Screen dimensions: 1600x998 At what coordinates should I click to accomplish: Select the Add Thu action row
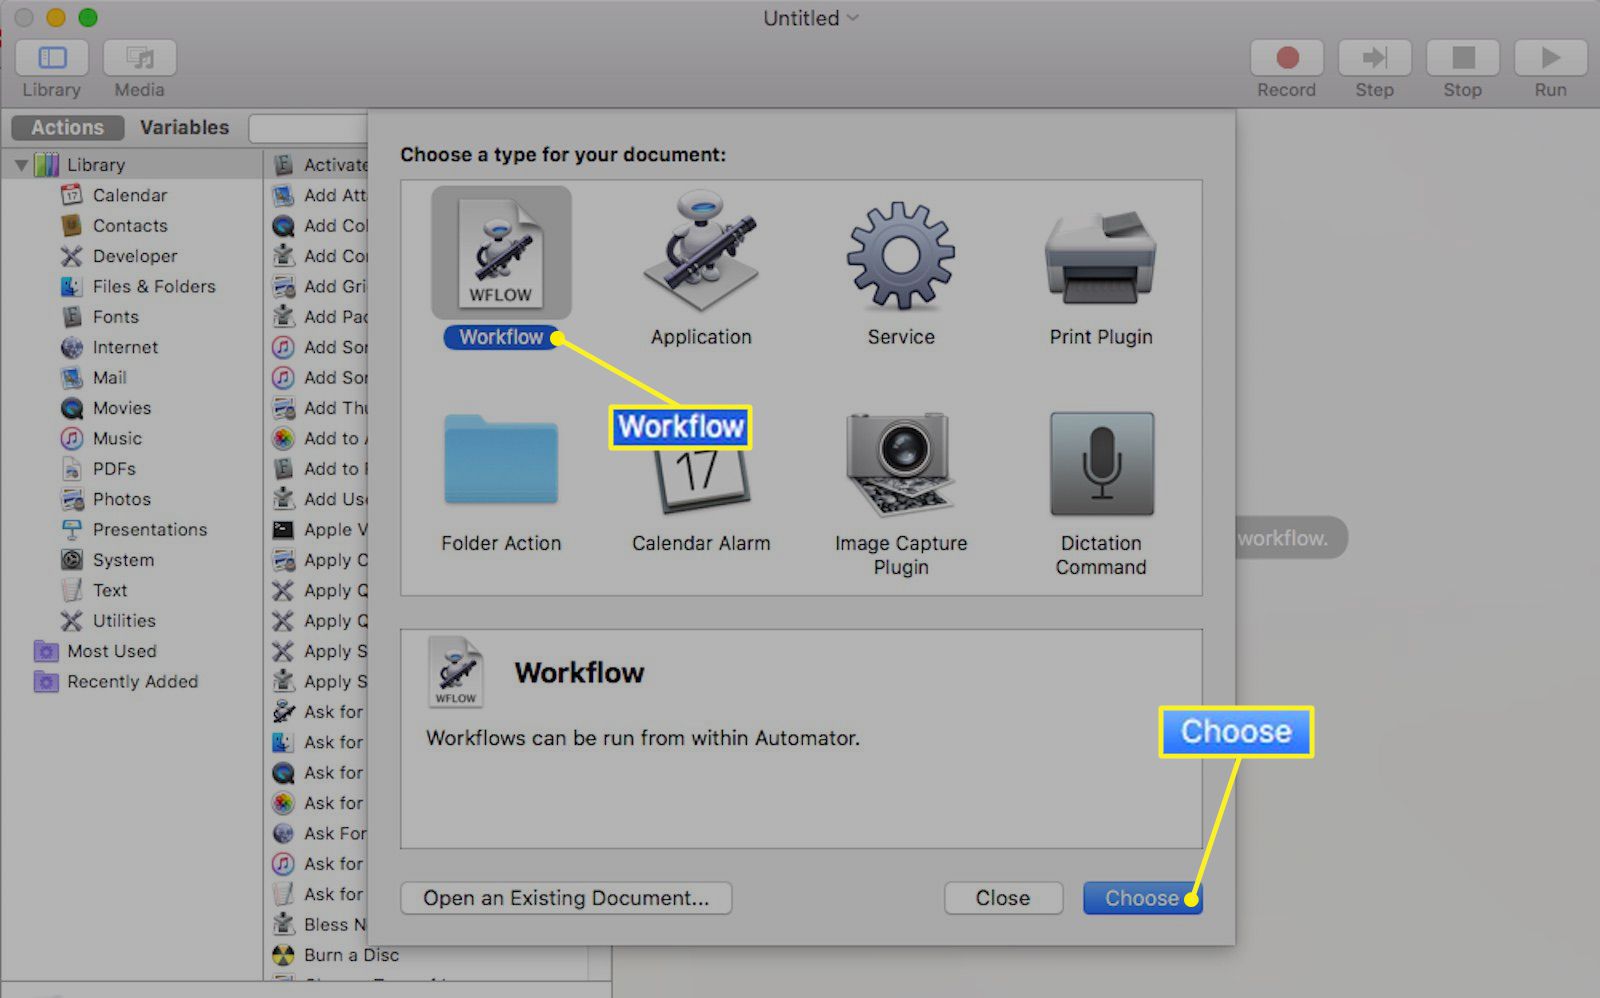click(x=320, y=408)
